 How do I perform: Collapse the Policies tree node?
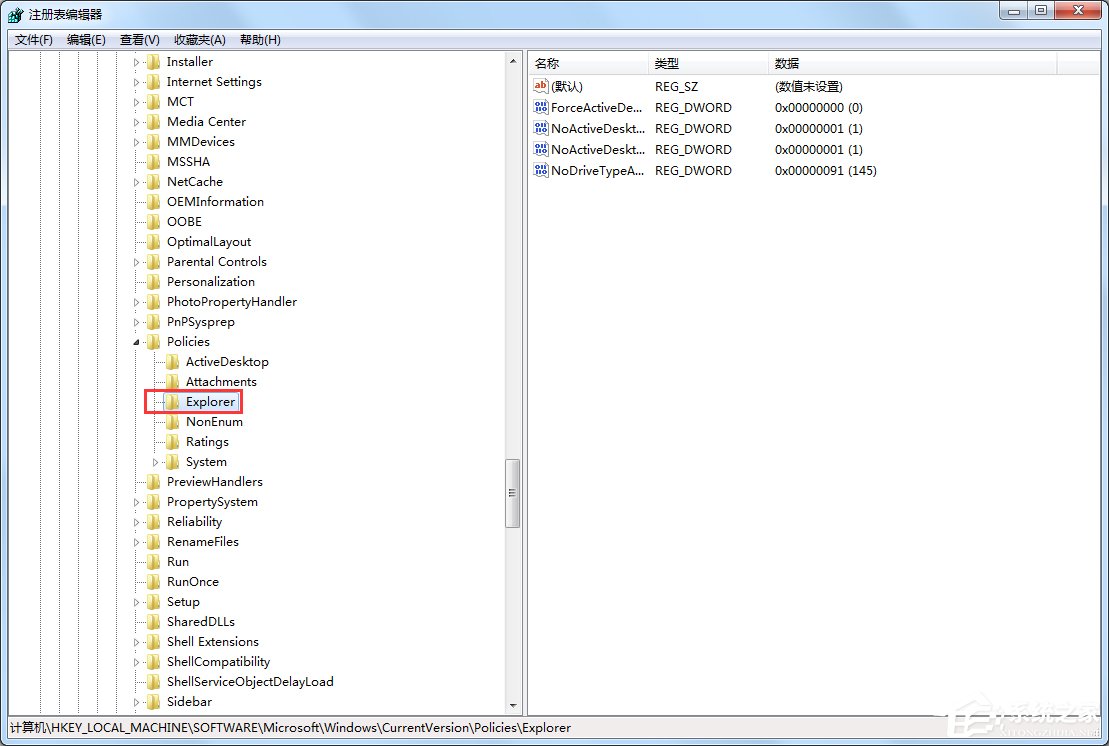tap(136, 341)
